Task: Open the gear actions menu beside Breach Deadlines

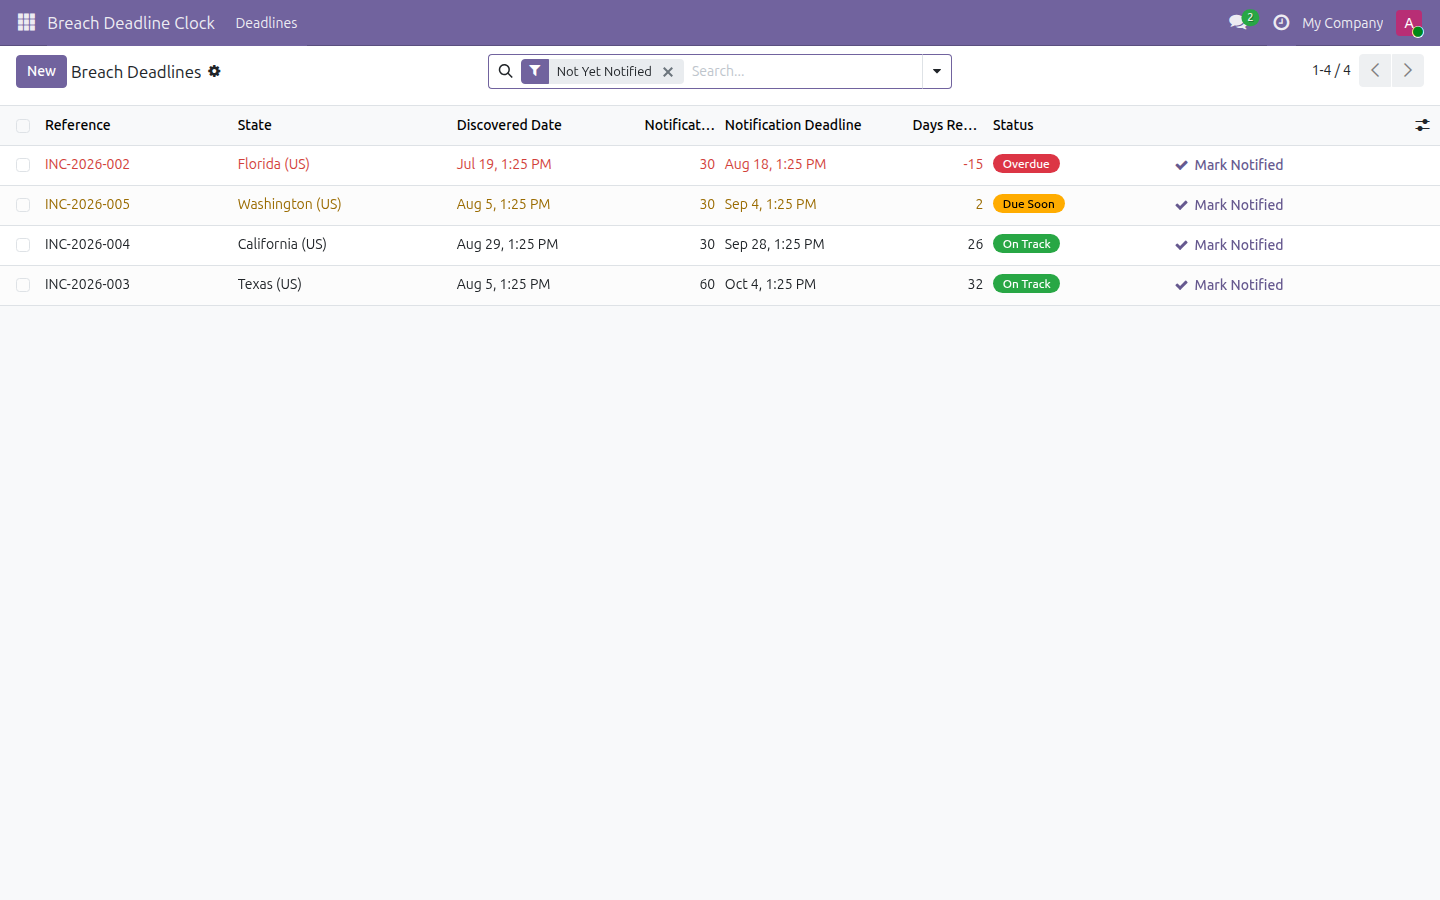Action: point(214,71)
